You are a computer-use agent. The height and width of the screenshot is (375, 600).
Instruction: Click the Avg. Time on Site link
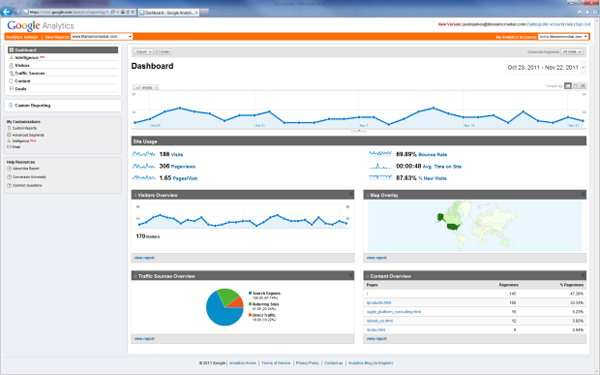coord(442,166)
